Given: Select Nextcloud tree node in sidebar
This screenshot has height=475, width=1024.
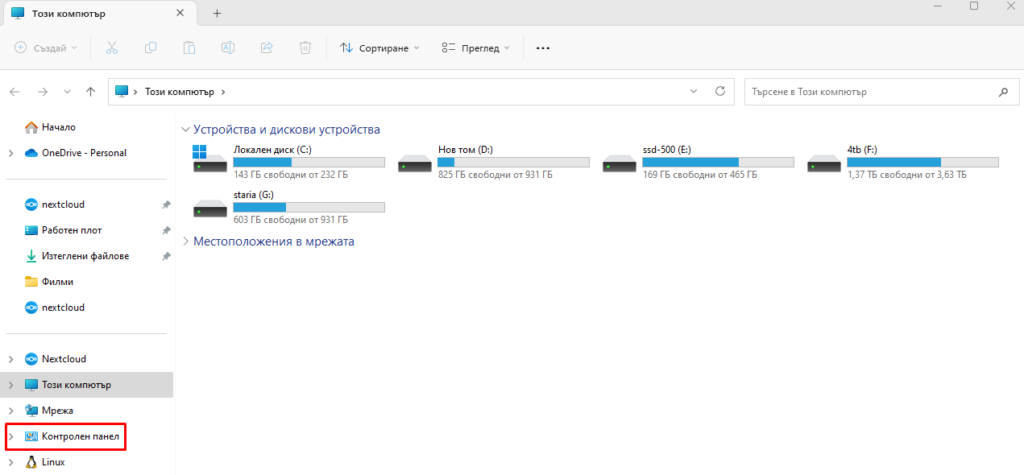Looking at the screenshot, I should click(x=56, y=359).
